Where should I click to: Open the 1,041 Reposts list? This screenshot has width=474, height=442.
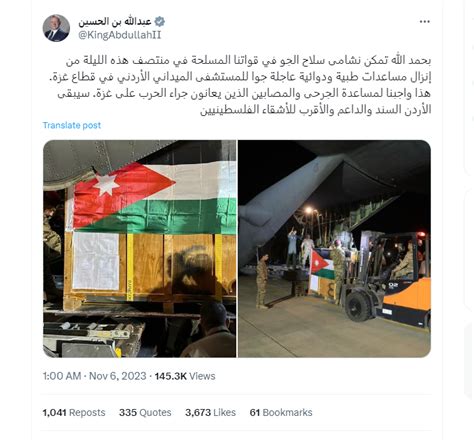(x=74, y=413)
